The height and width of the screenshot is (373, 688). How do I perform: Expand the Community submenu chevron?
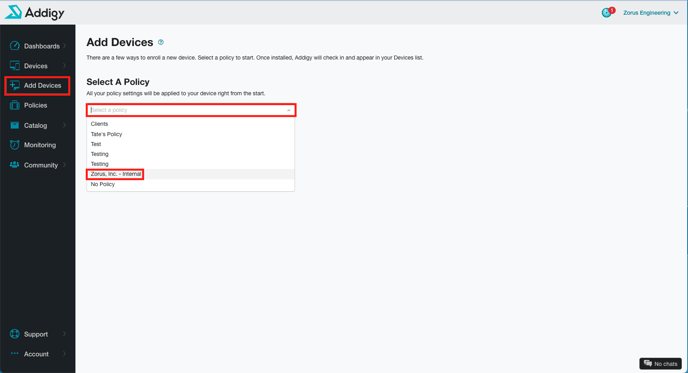tap(64, 165)
